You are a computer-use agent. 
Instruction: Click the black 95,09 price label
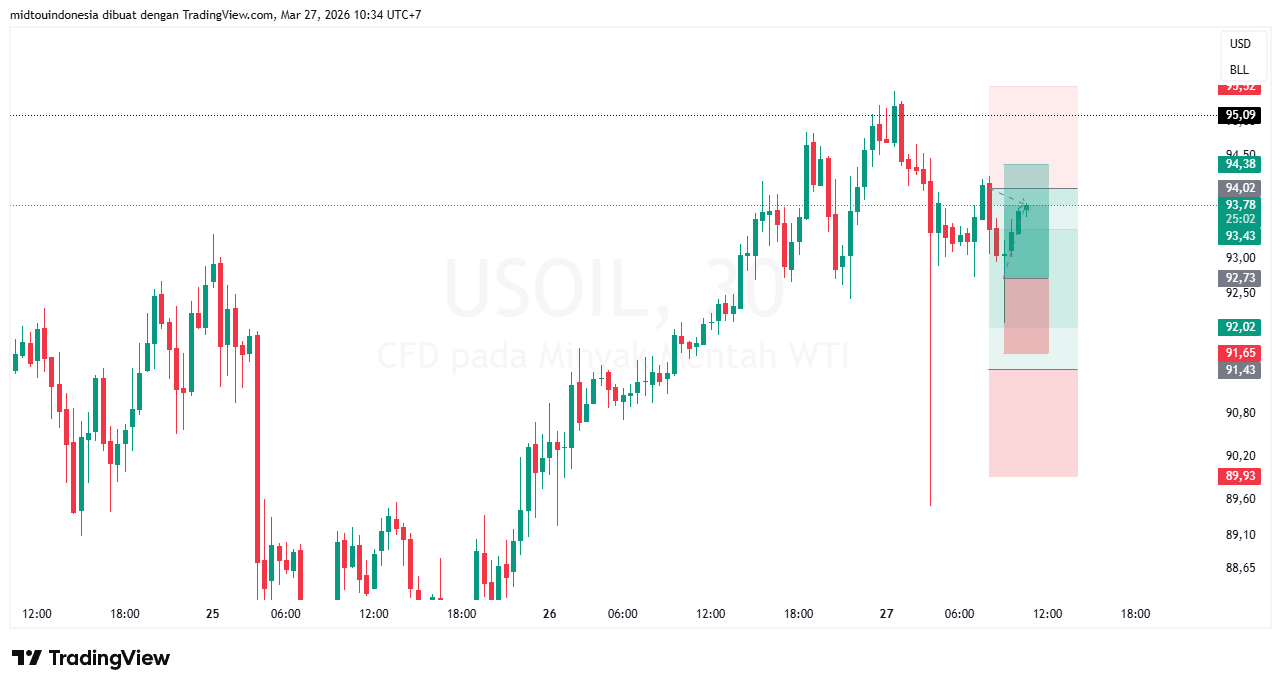point(1240,115)
